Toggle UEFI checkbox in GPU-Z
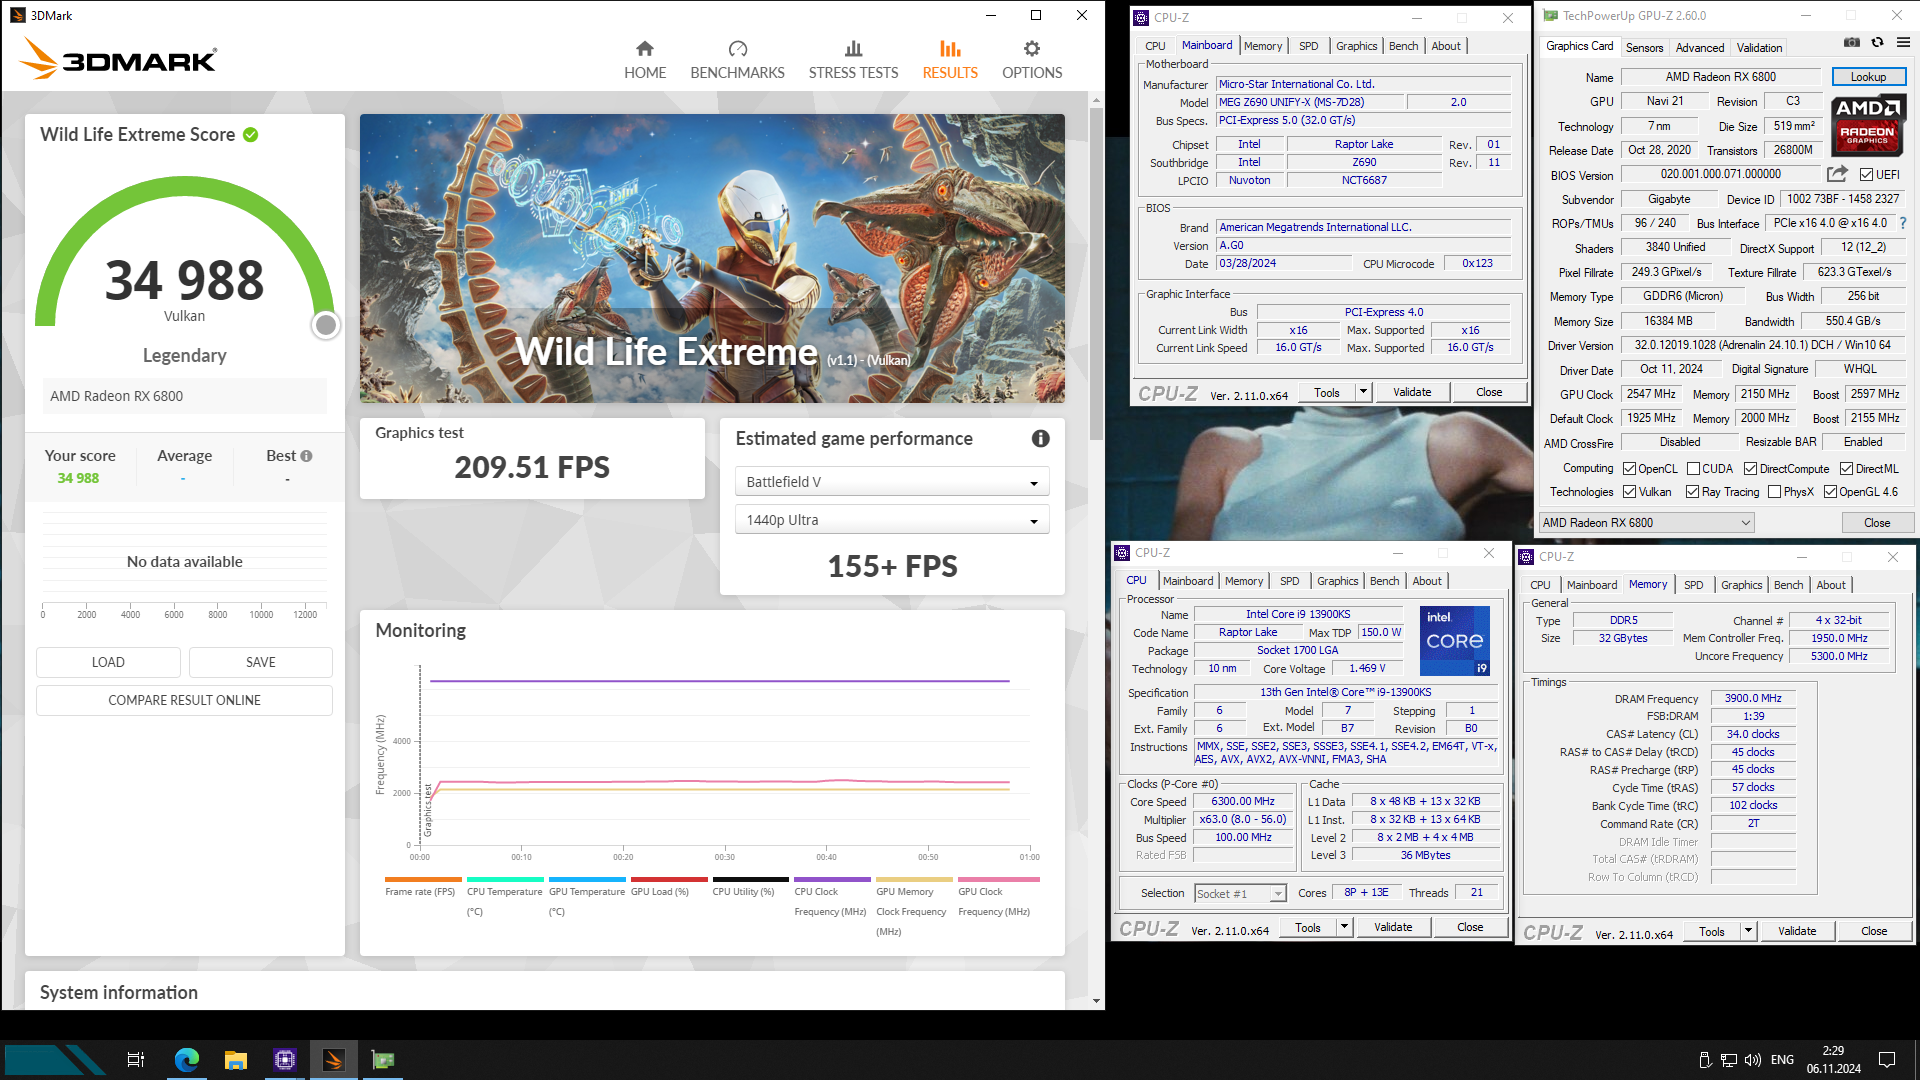The width and height of the screenshot is (1920, 1080). pyautogui.click(x=1866, y=175)
